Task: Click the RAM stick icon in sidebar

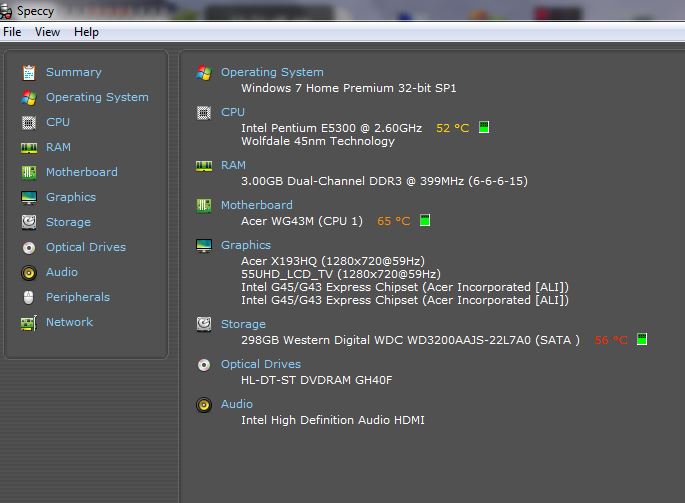Action: (29, 148)
